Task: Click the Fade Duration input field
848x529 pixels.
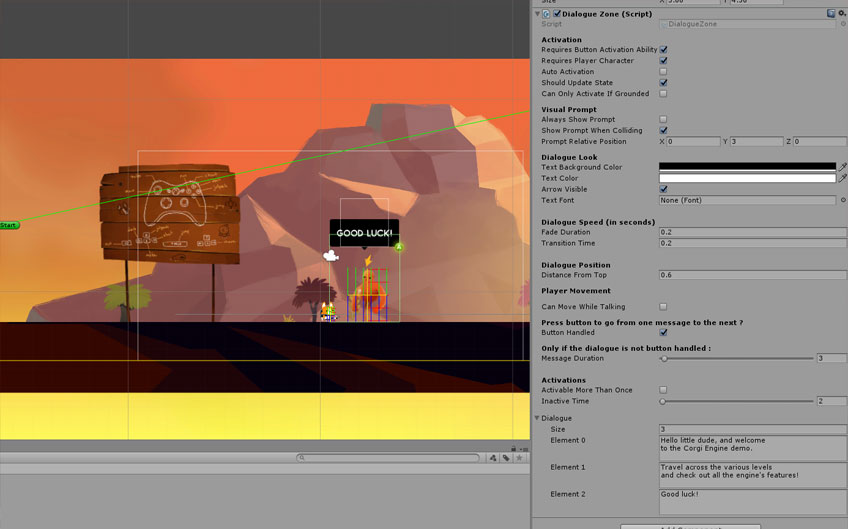Action: click(752, 232)
